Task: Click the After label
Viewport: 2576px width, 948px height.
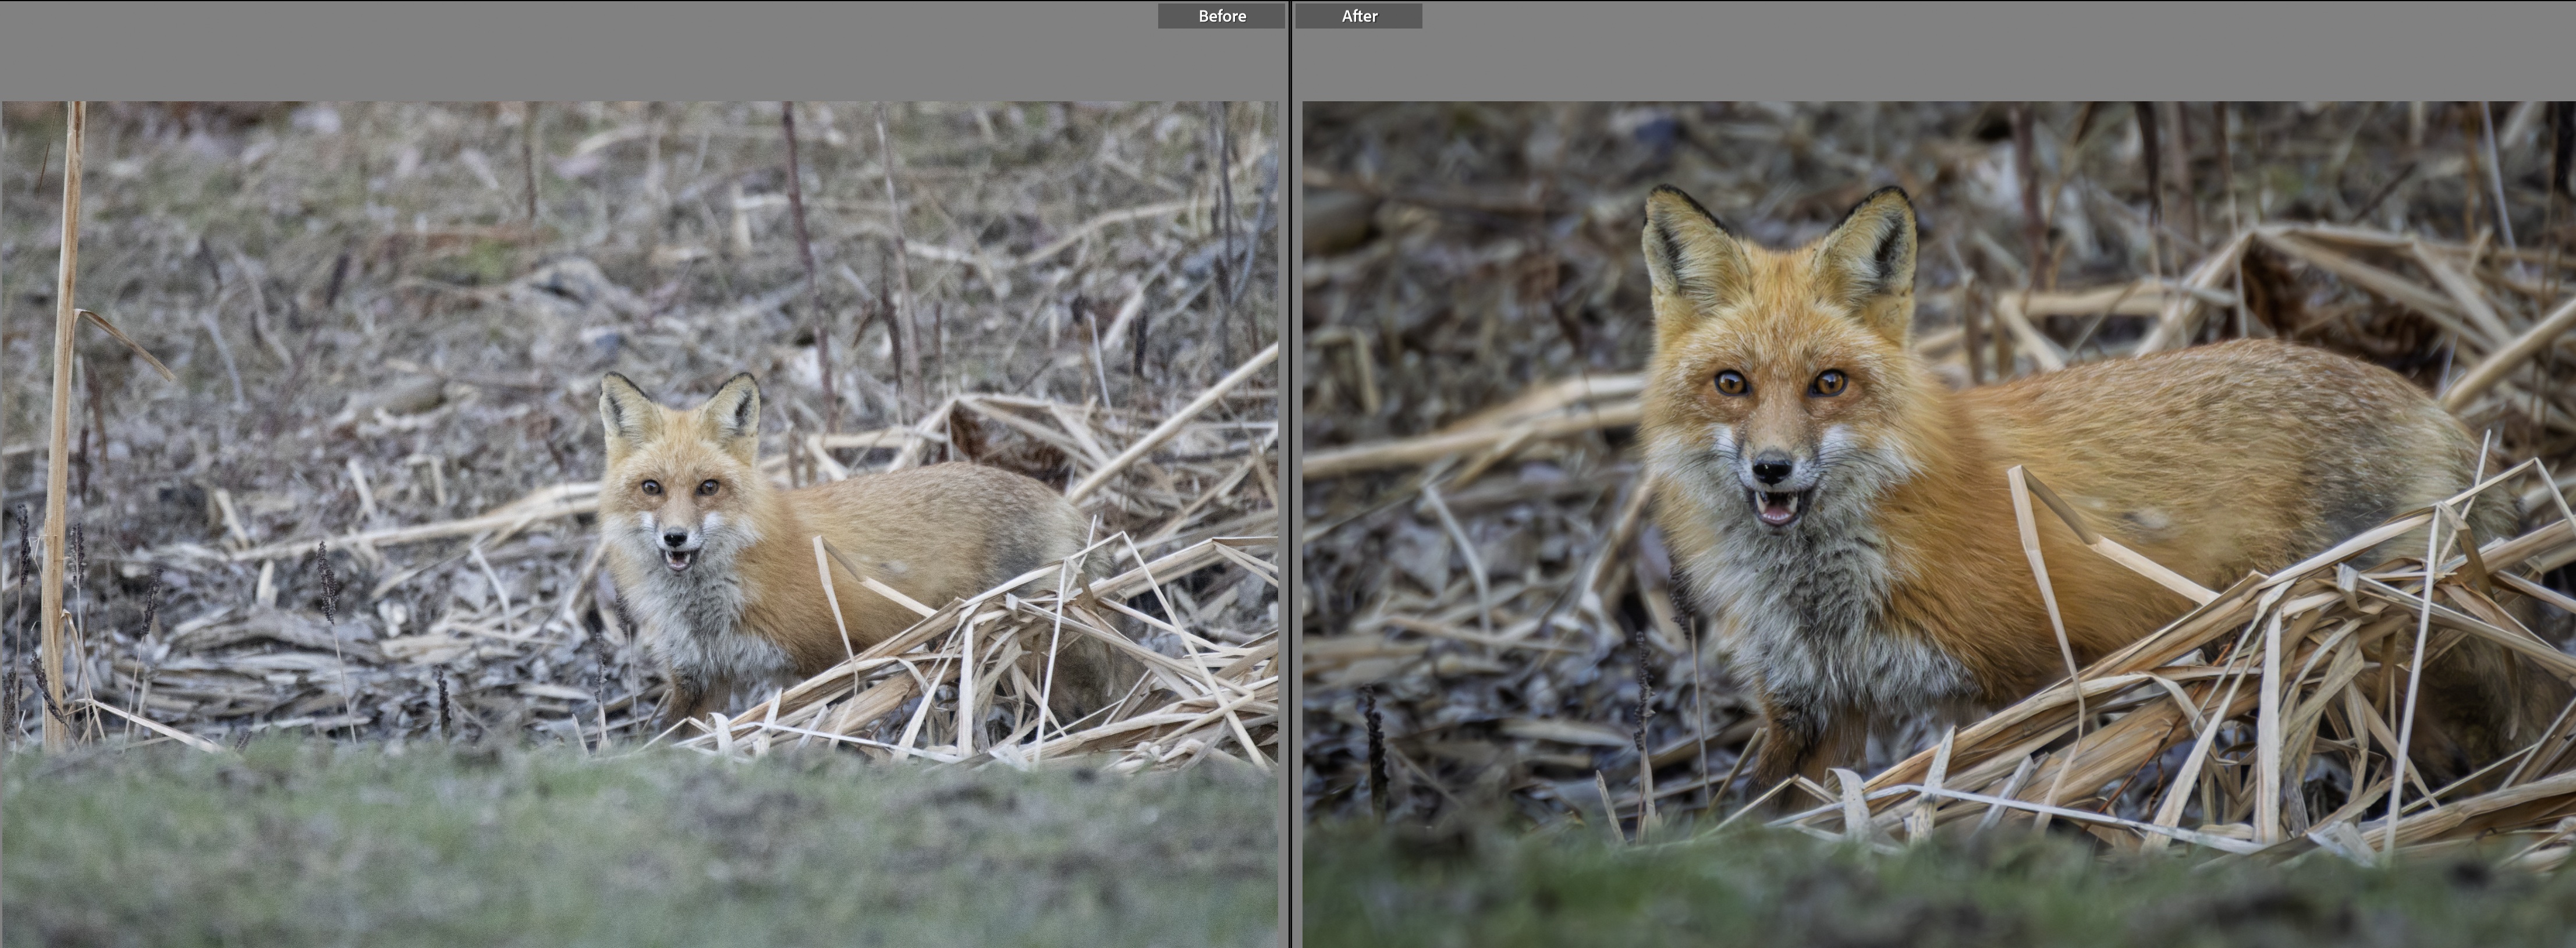Action: point(1359,16)
